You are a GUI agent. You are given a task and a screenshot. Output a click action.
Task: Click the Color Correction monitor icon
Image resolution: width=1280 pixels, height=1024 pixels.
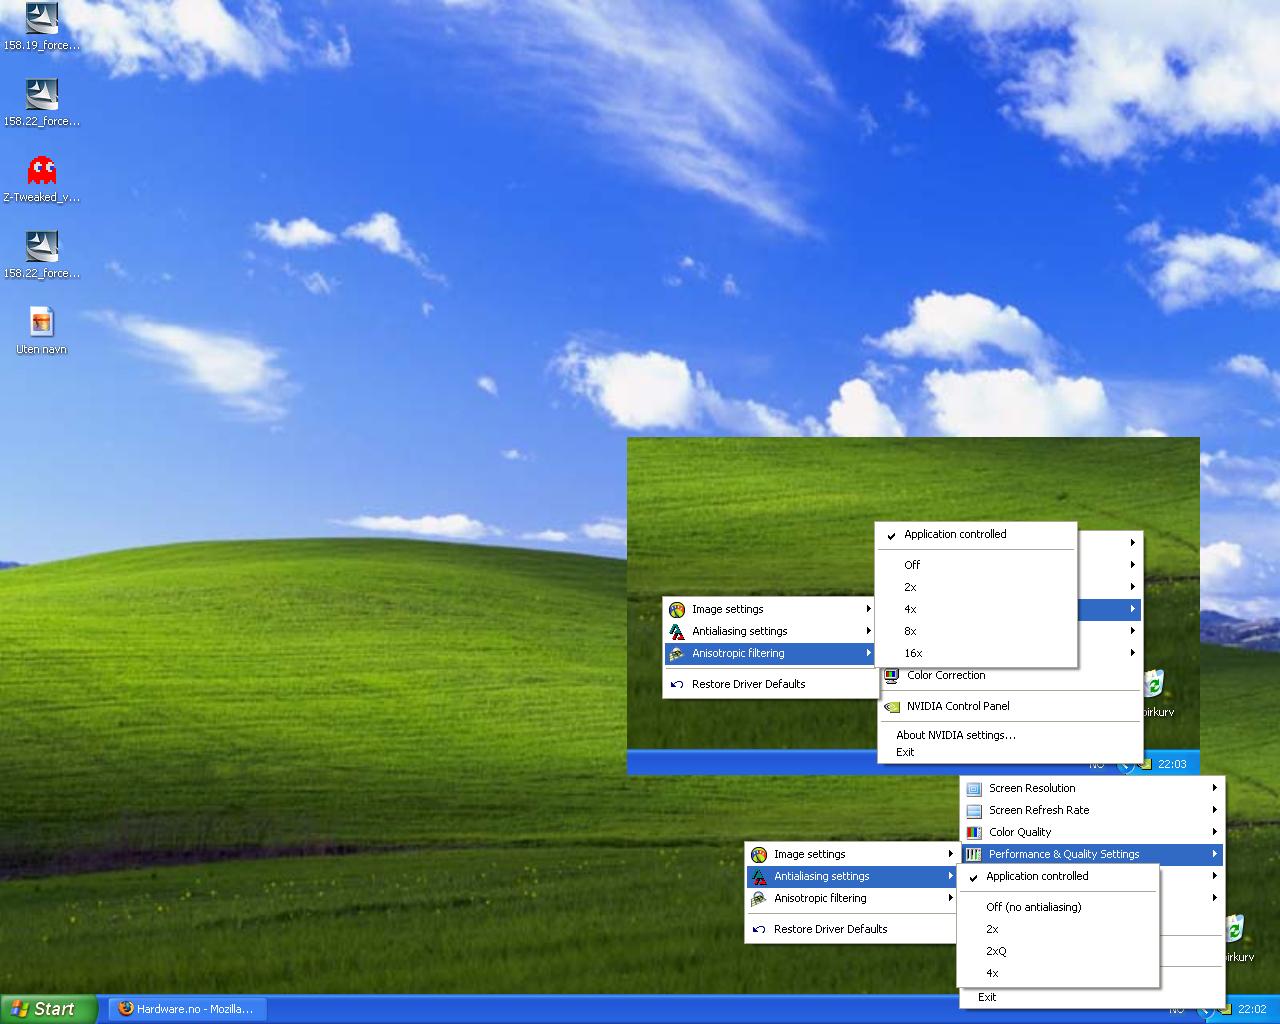coord(891,675)
